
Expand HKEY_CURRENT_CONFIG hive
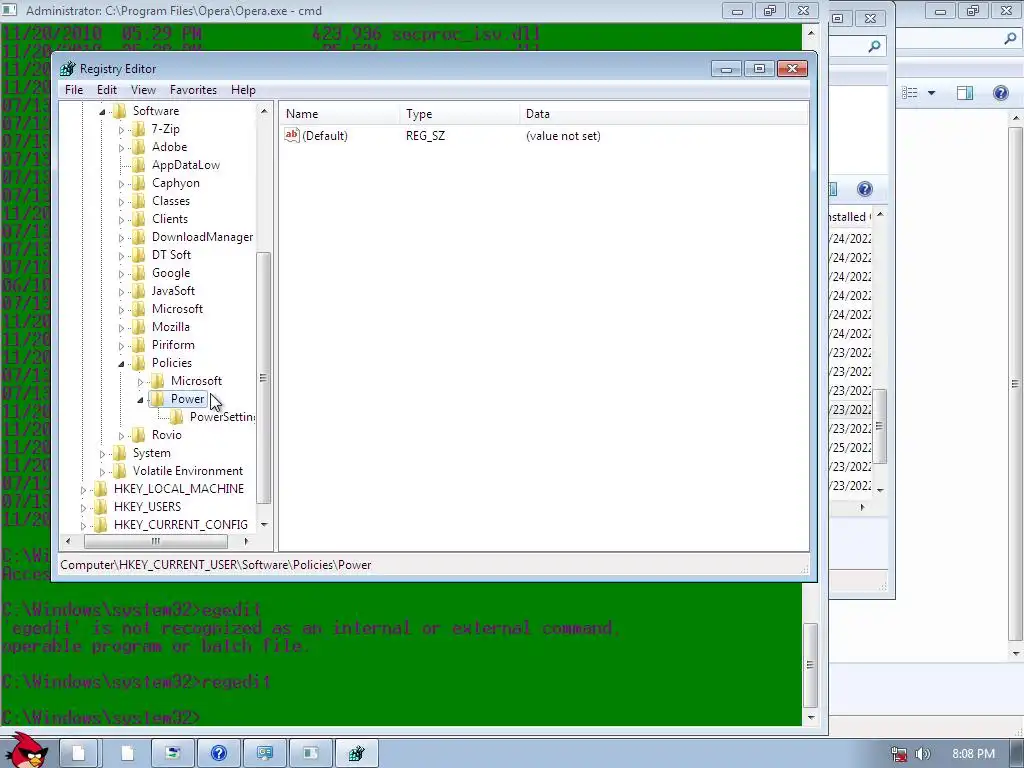click(83, 525)
